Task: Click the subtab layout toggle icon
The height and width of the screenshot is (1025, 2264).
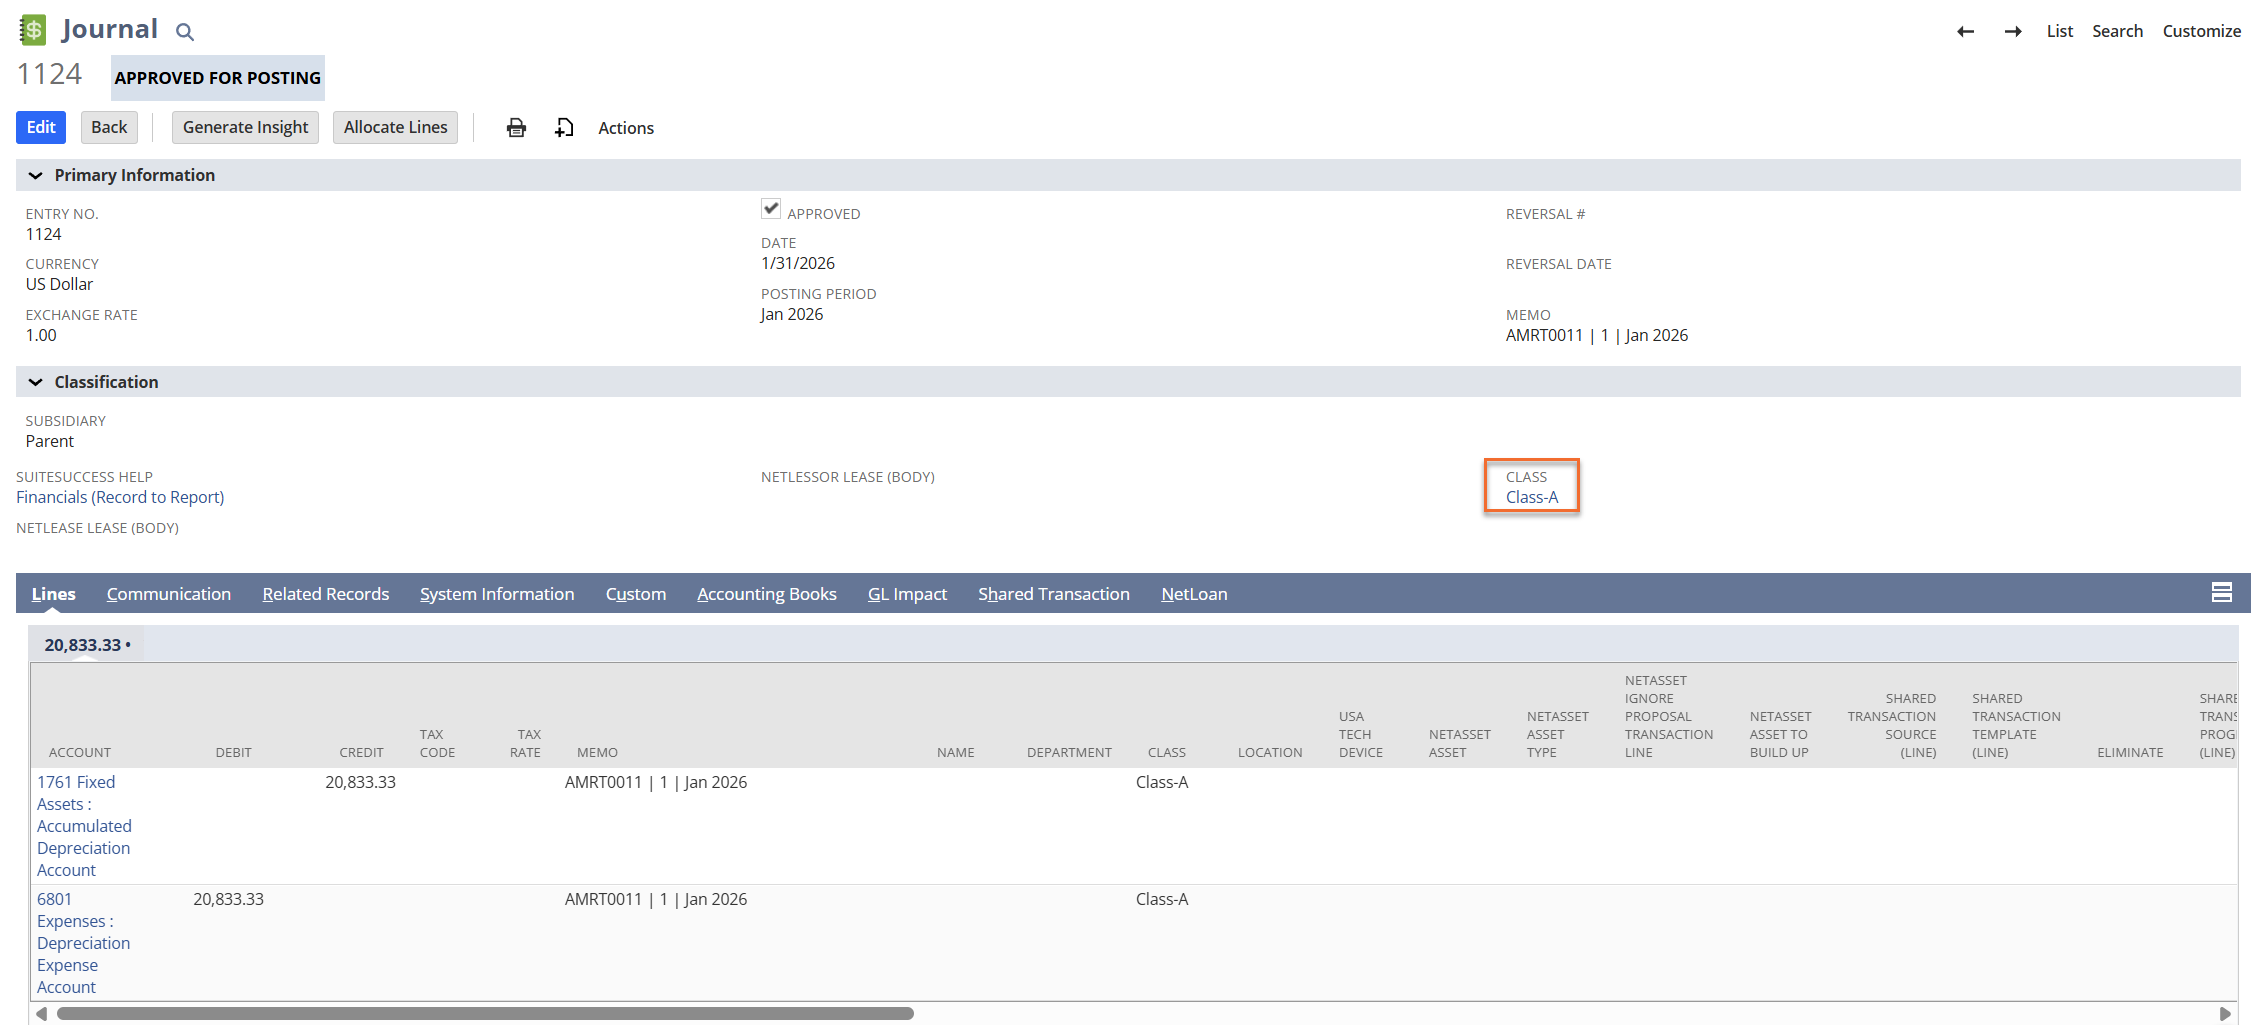Action: (2221, 593)
